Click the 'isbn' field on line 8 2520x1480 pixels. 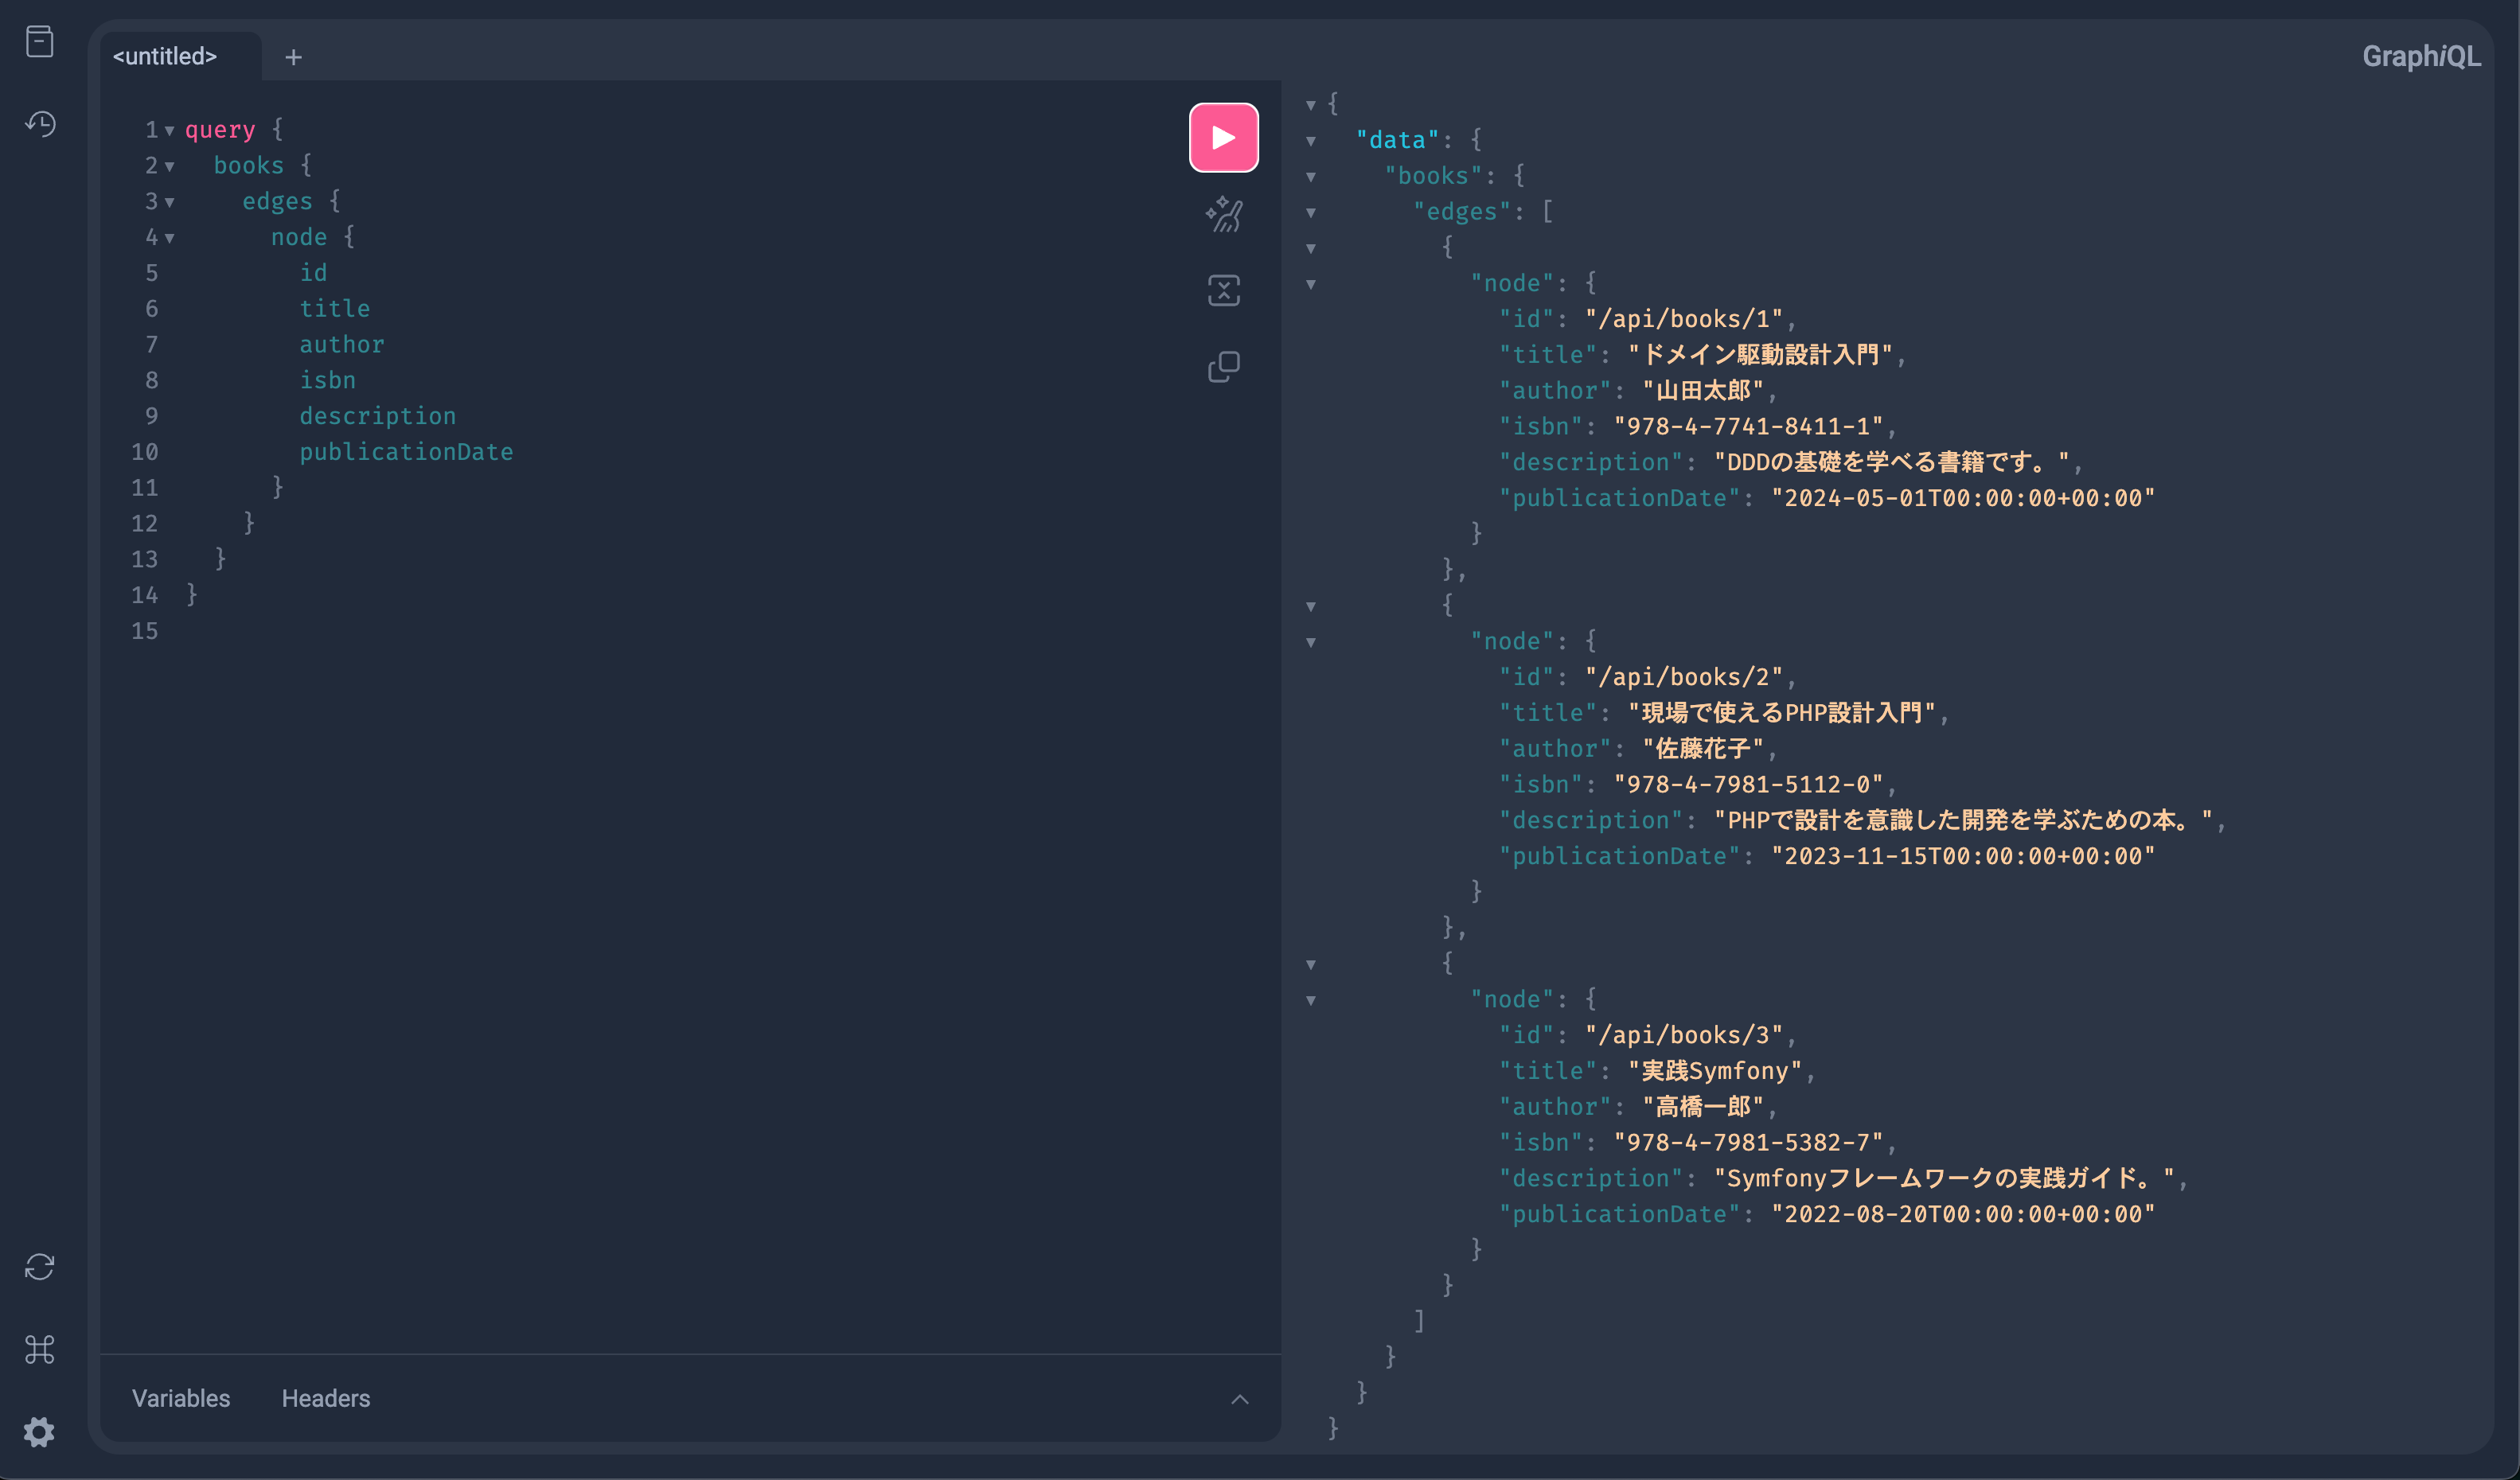pos(327,380)
